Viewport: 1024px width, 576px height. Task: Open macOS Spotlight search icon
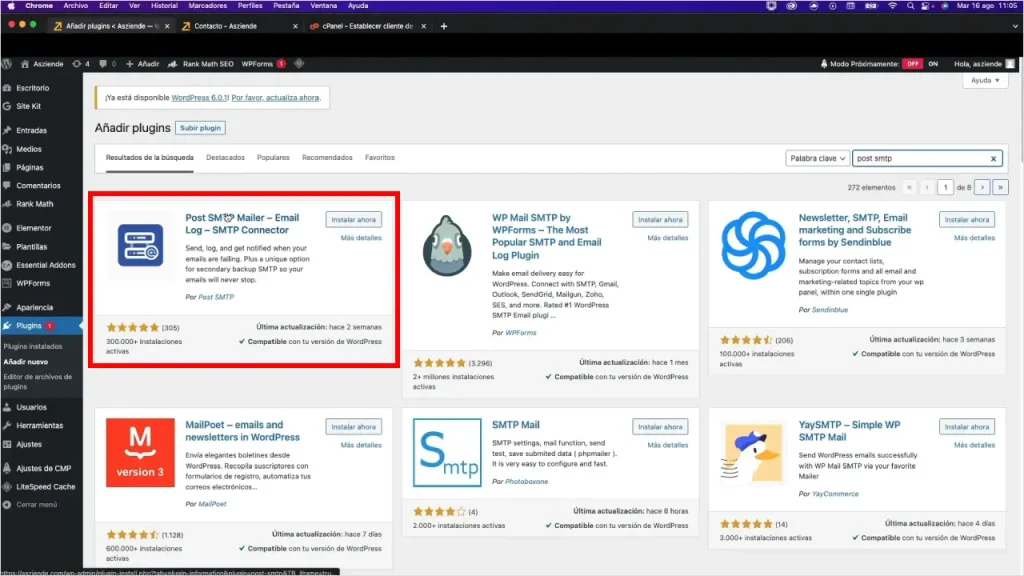(910, 5)
